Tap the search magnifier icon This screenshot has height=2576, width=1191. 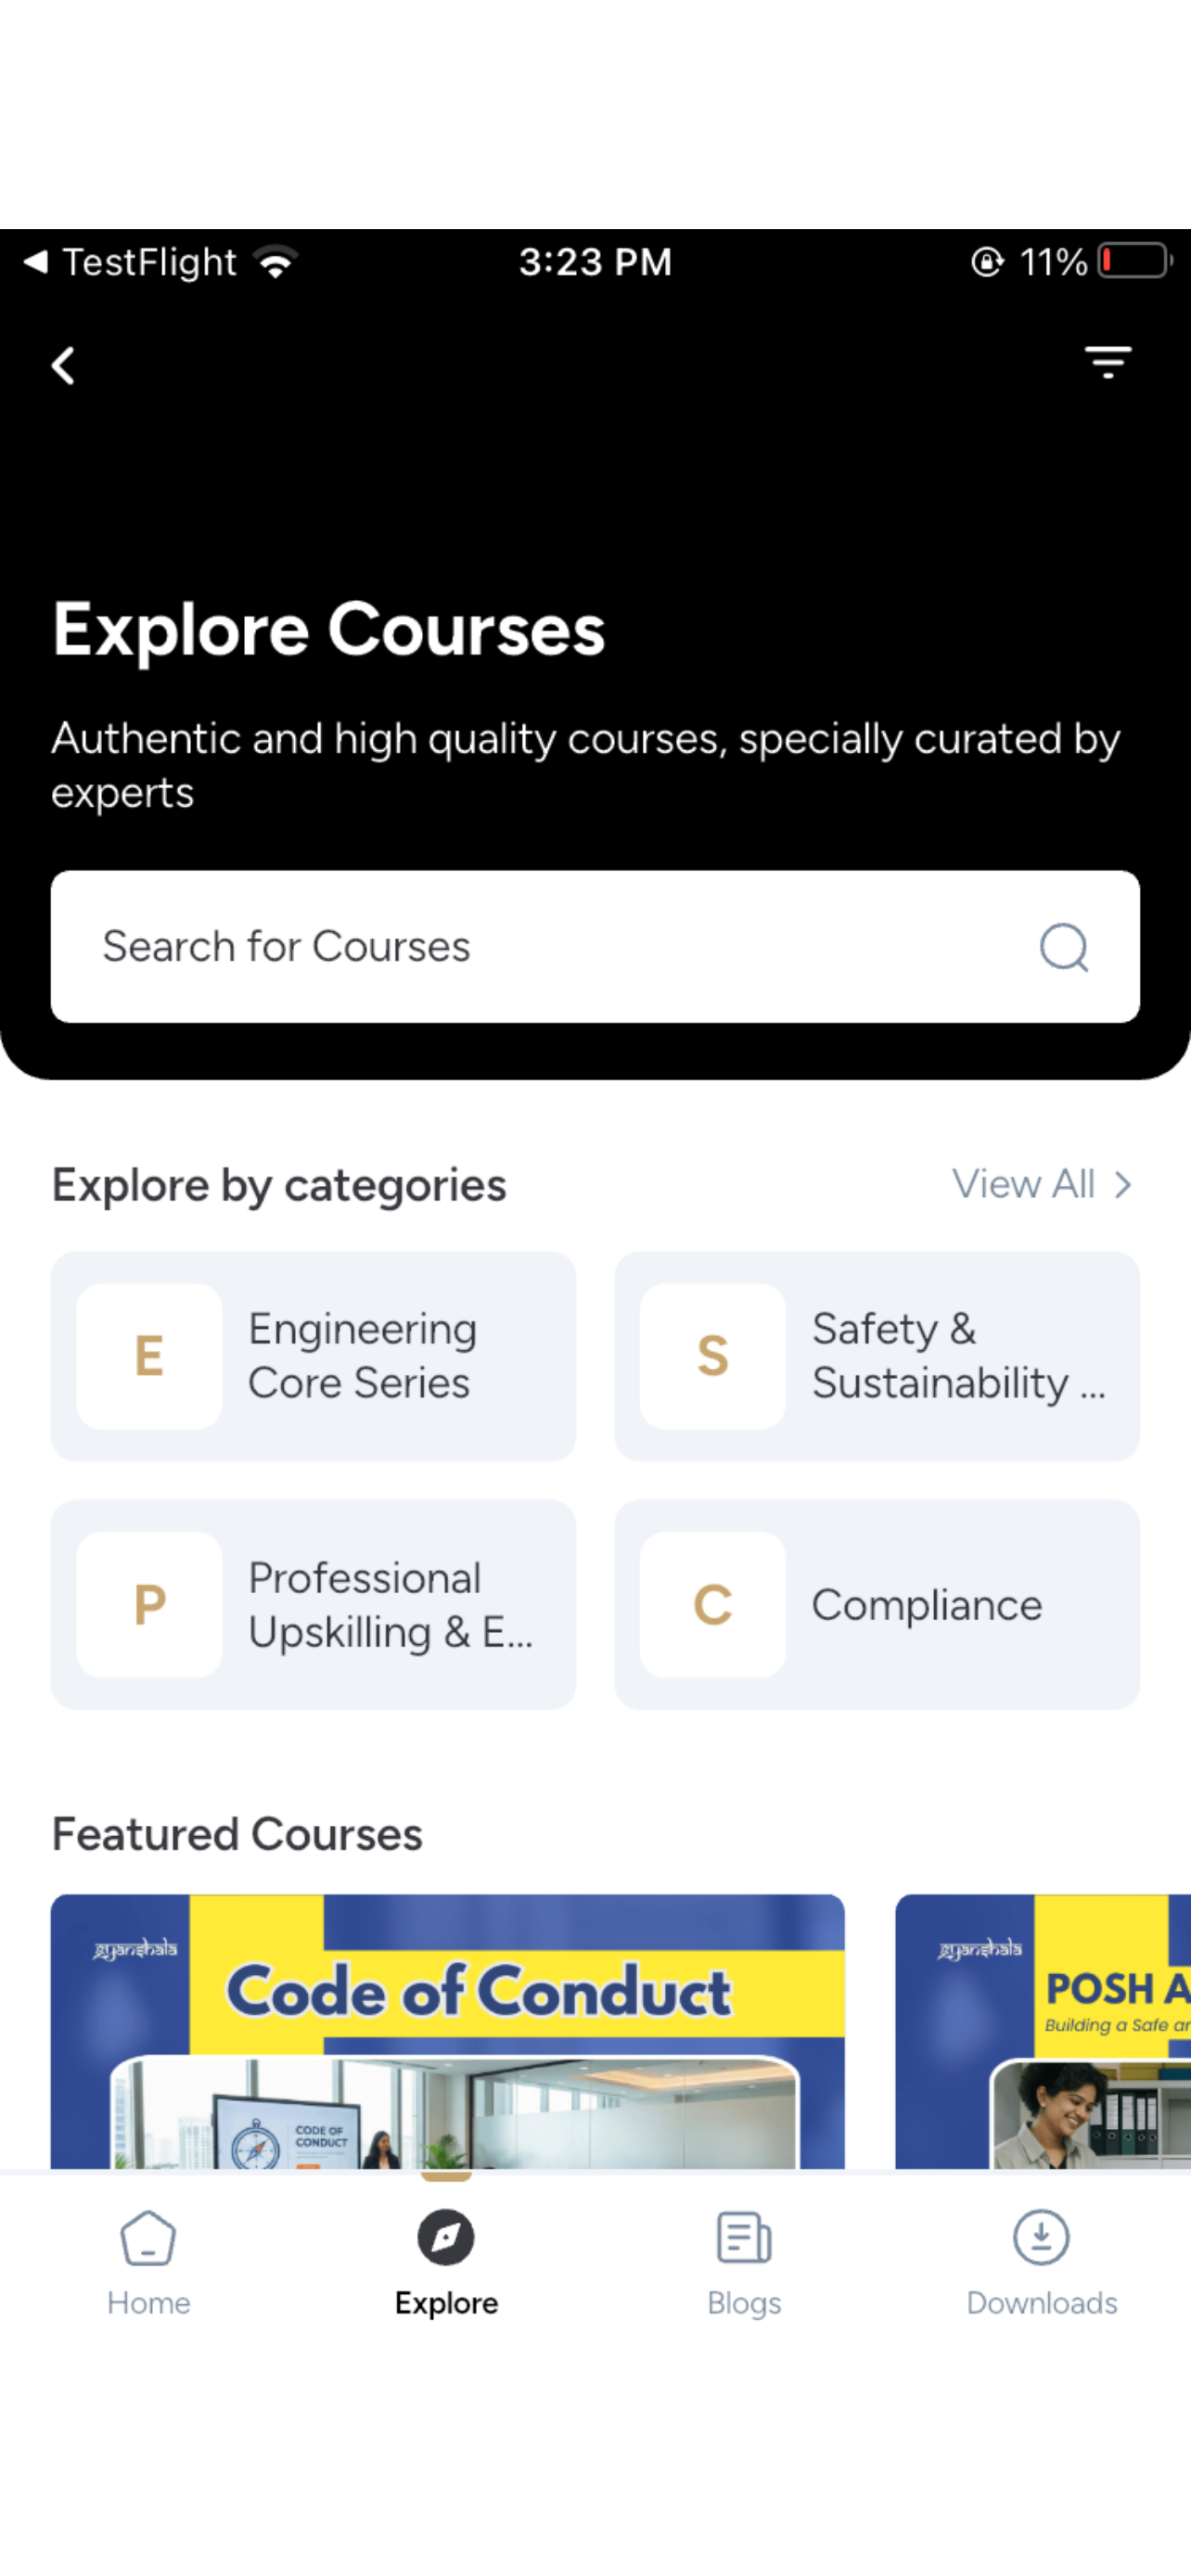pyautogui.click(x=1064, y=947)
